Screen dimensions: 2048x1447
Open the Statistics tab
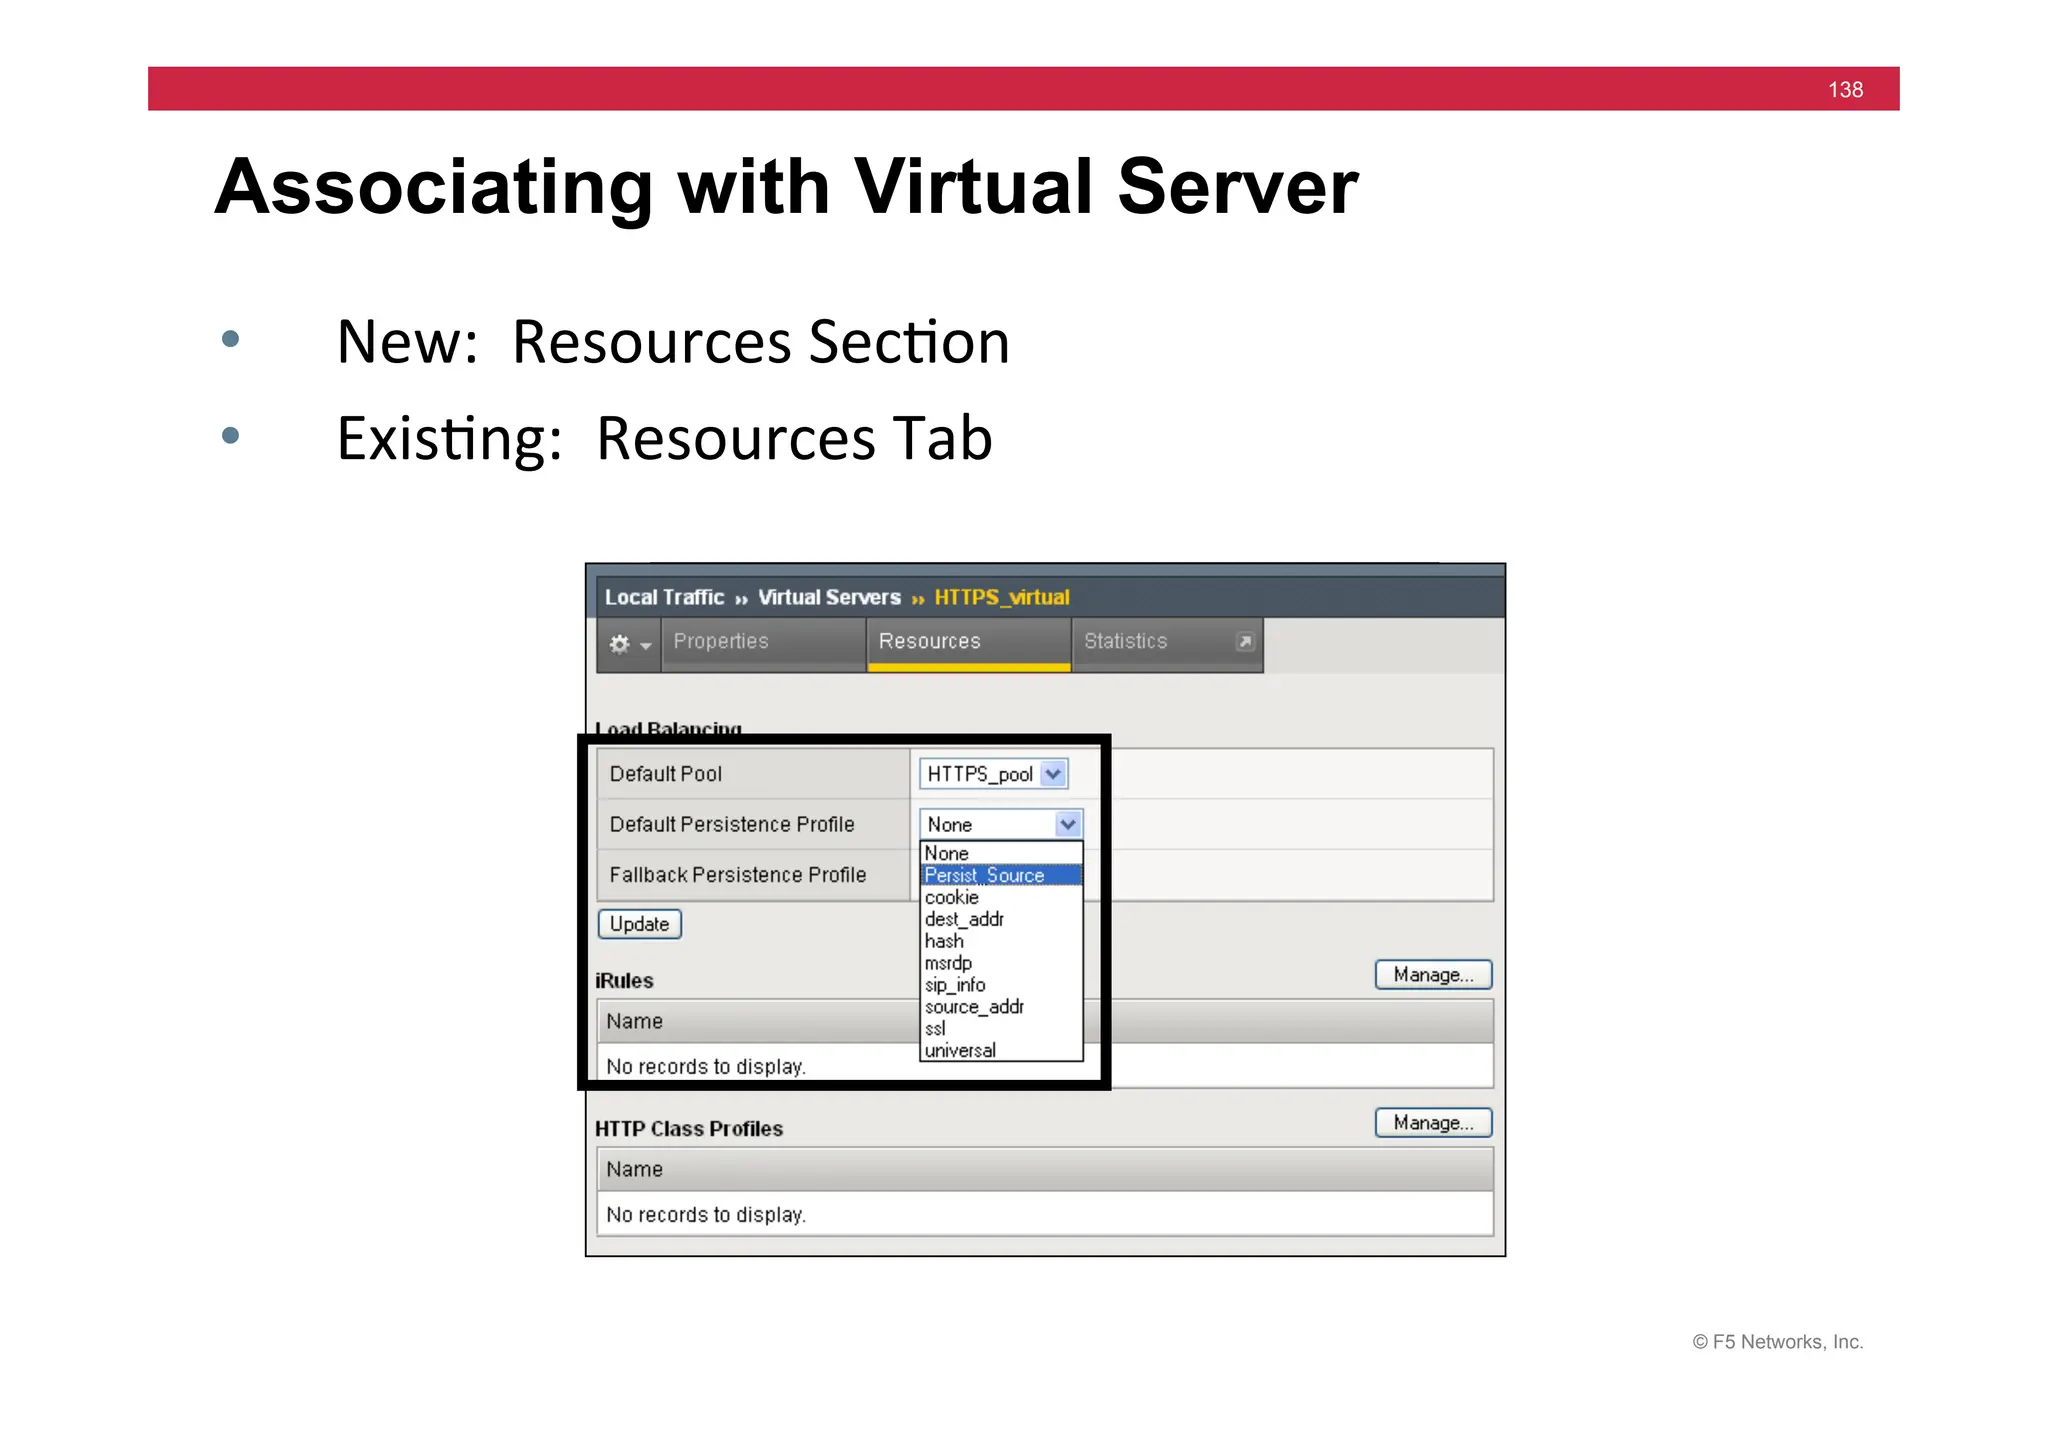[x=1166, y=642]
